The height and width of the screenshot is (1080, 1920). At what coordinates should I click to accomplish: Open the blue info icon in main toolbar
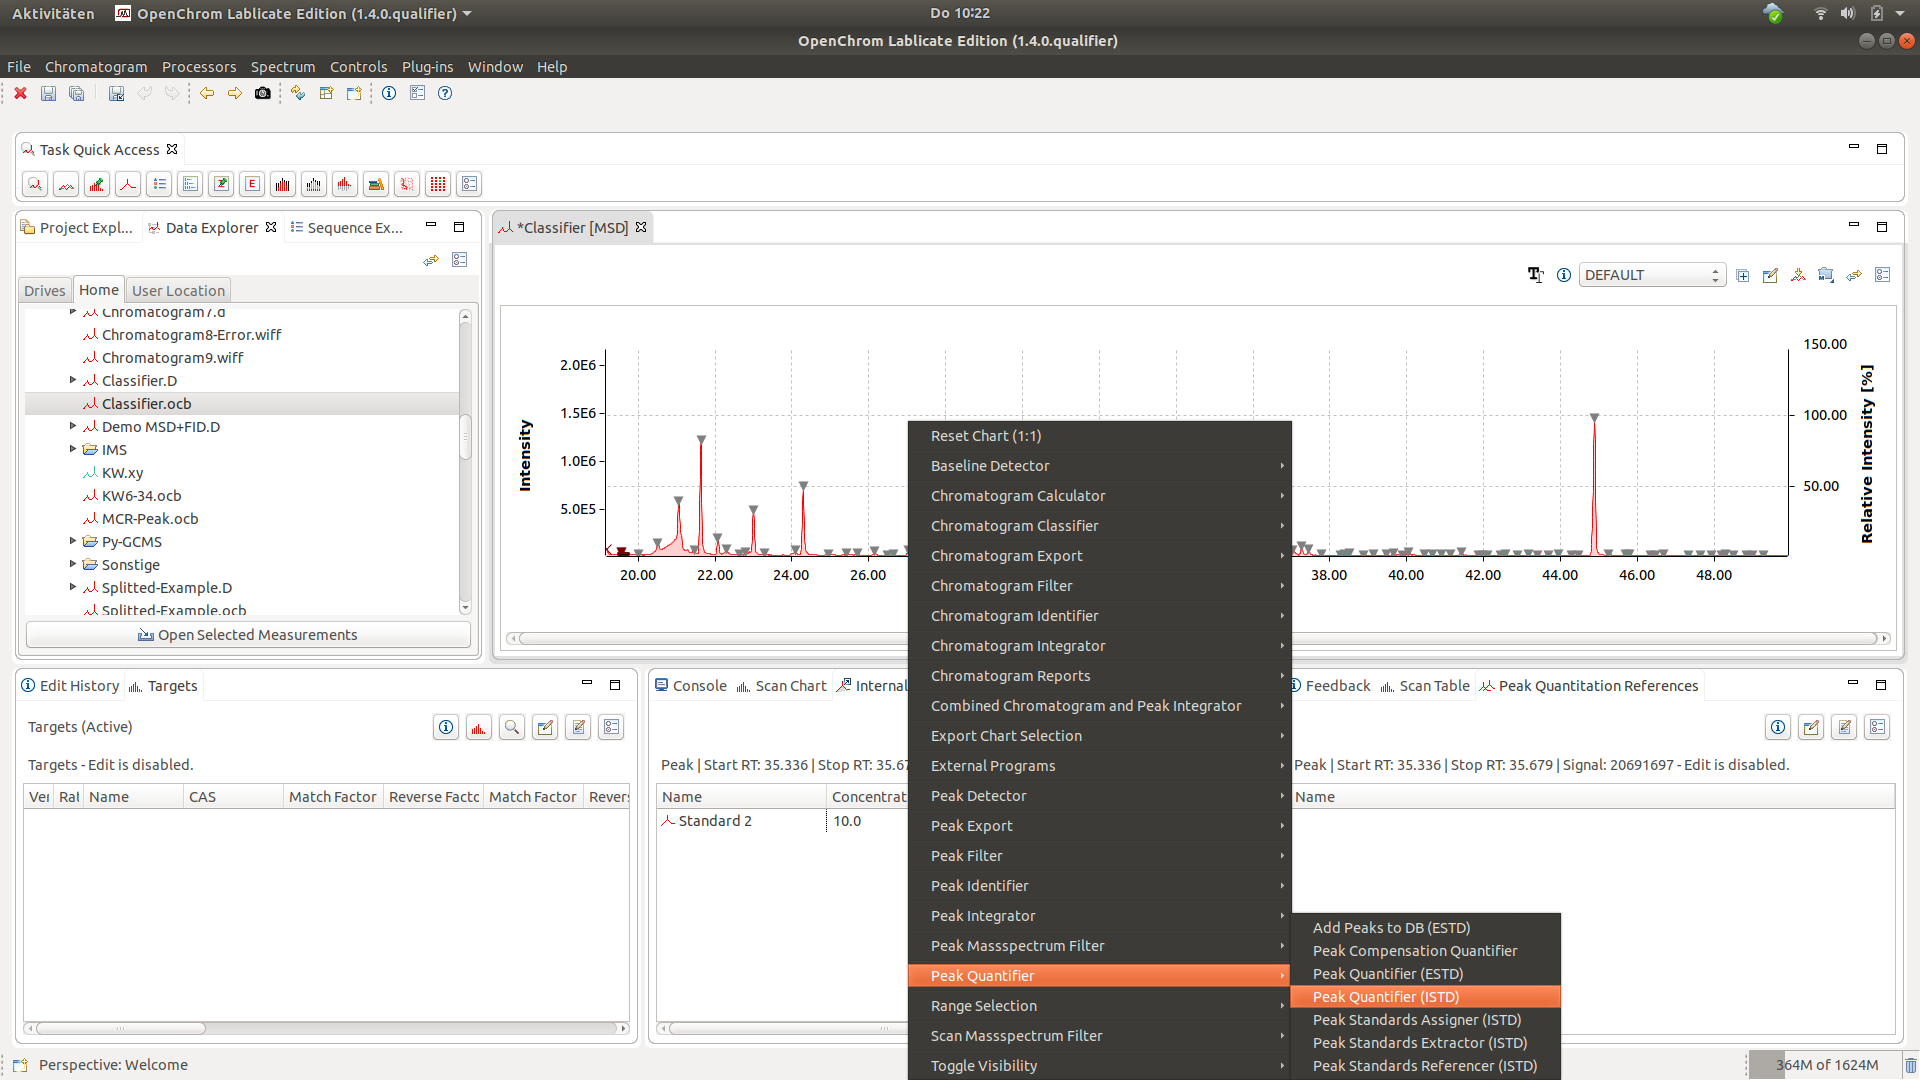[x=389, y=93]
